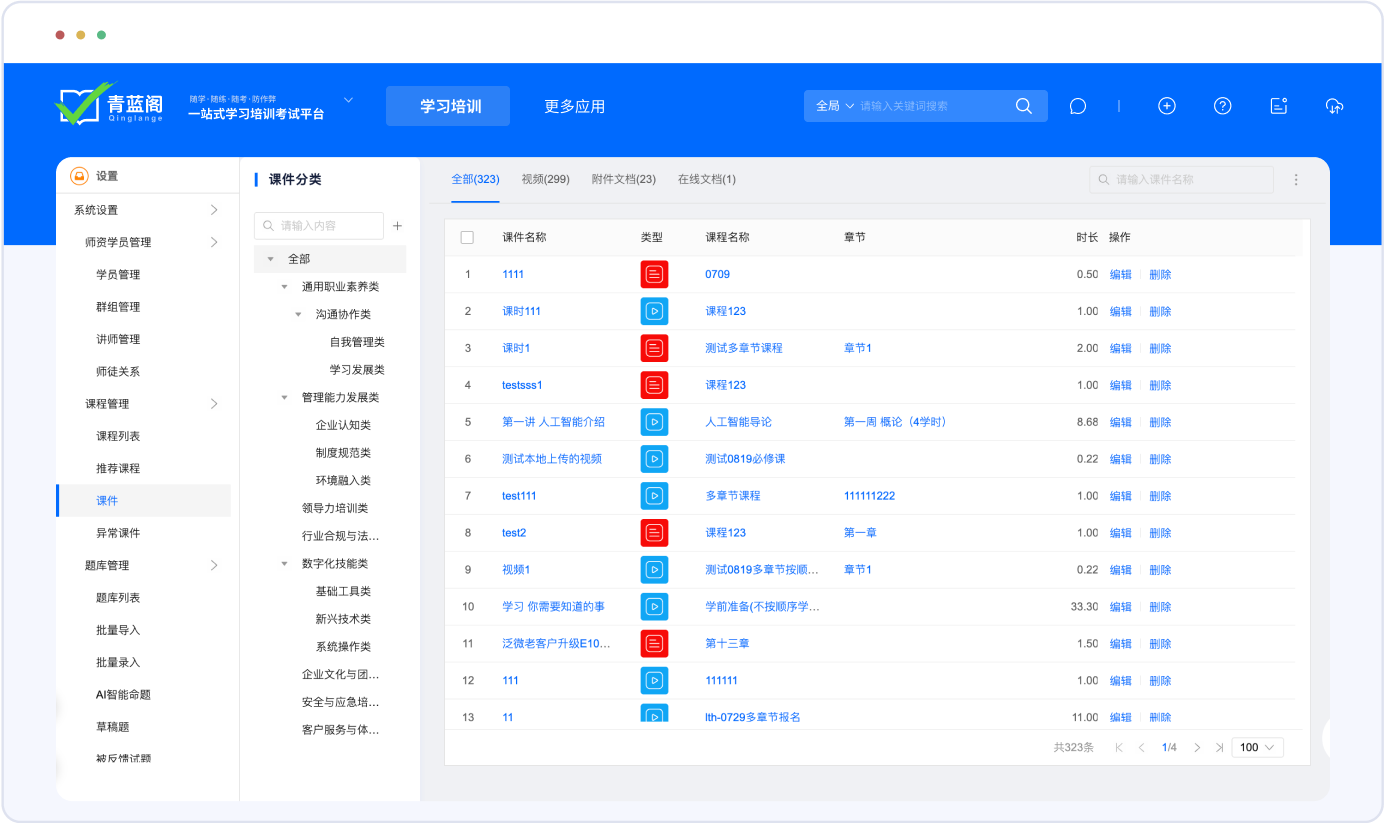
Task: Click the document type icon for 1111
Action: coord(653,274)
